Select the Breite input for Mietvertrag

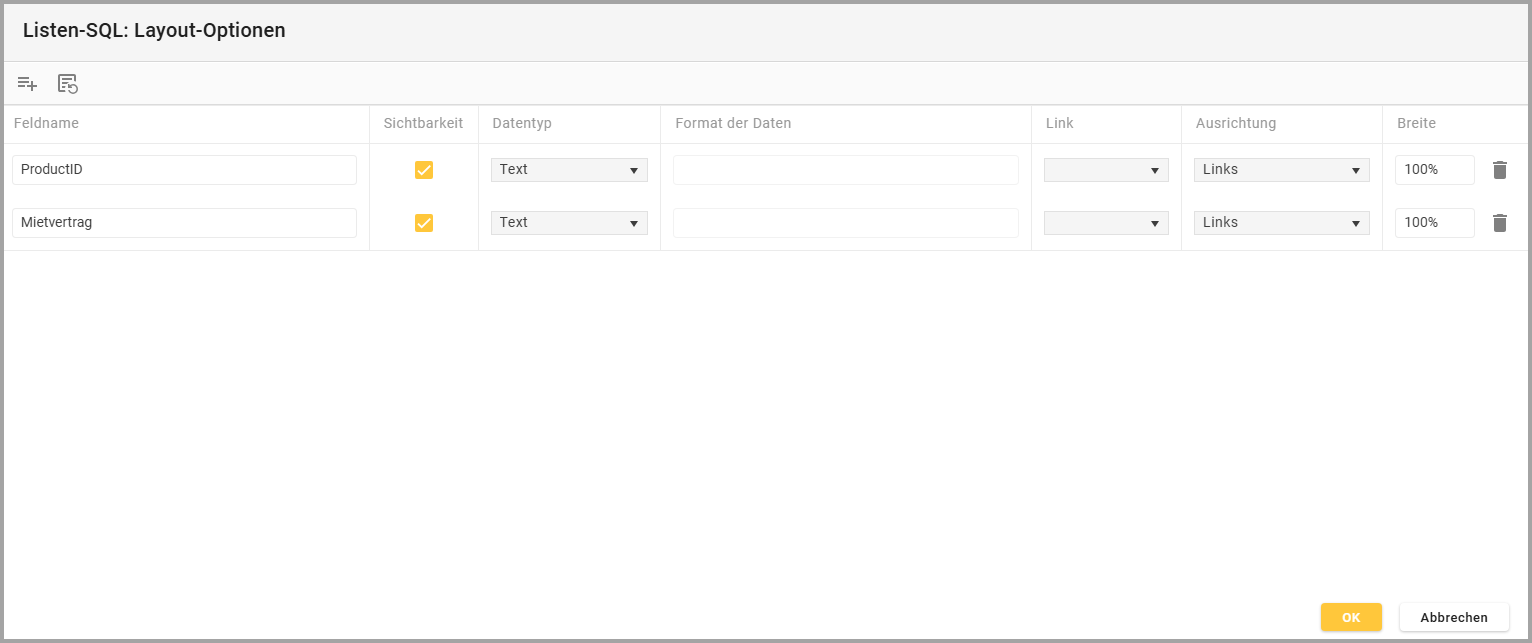click(1434, 223)
